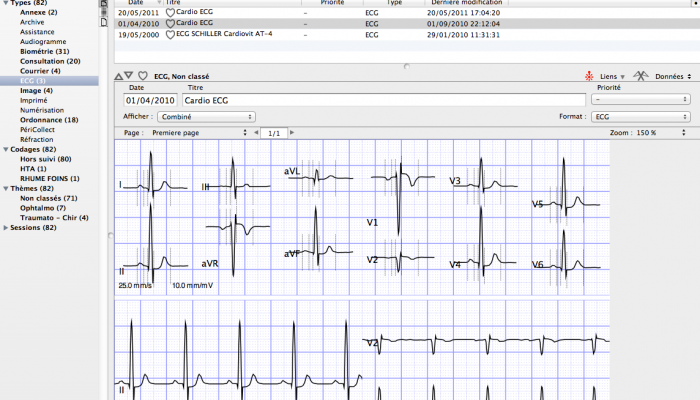
Task: Click the aVL lead trace on ECG
Action: pyautogui.click(x=321, y=179)
